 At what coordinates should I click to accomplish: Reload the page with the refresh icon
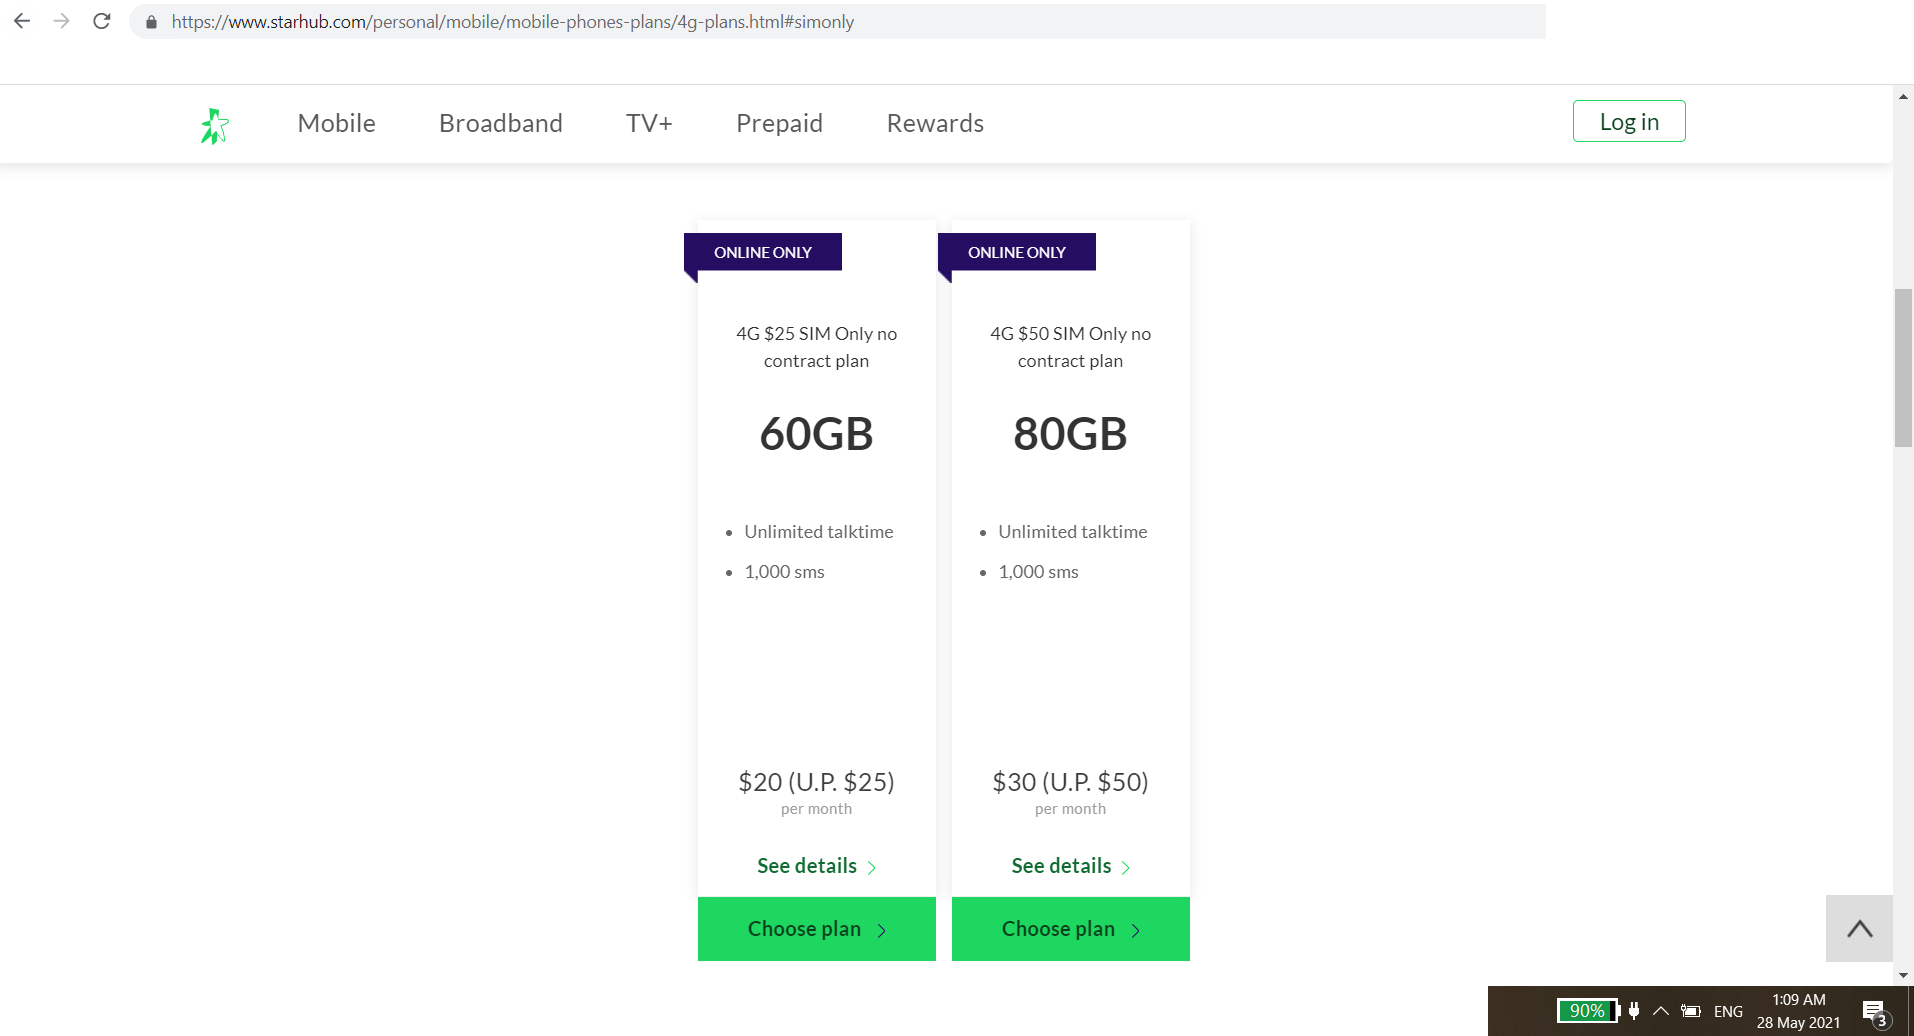[101, 21]
